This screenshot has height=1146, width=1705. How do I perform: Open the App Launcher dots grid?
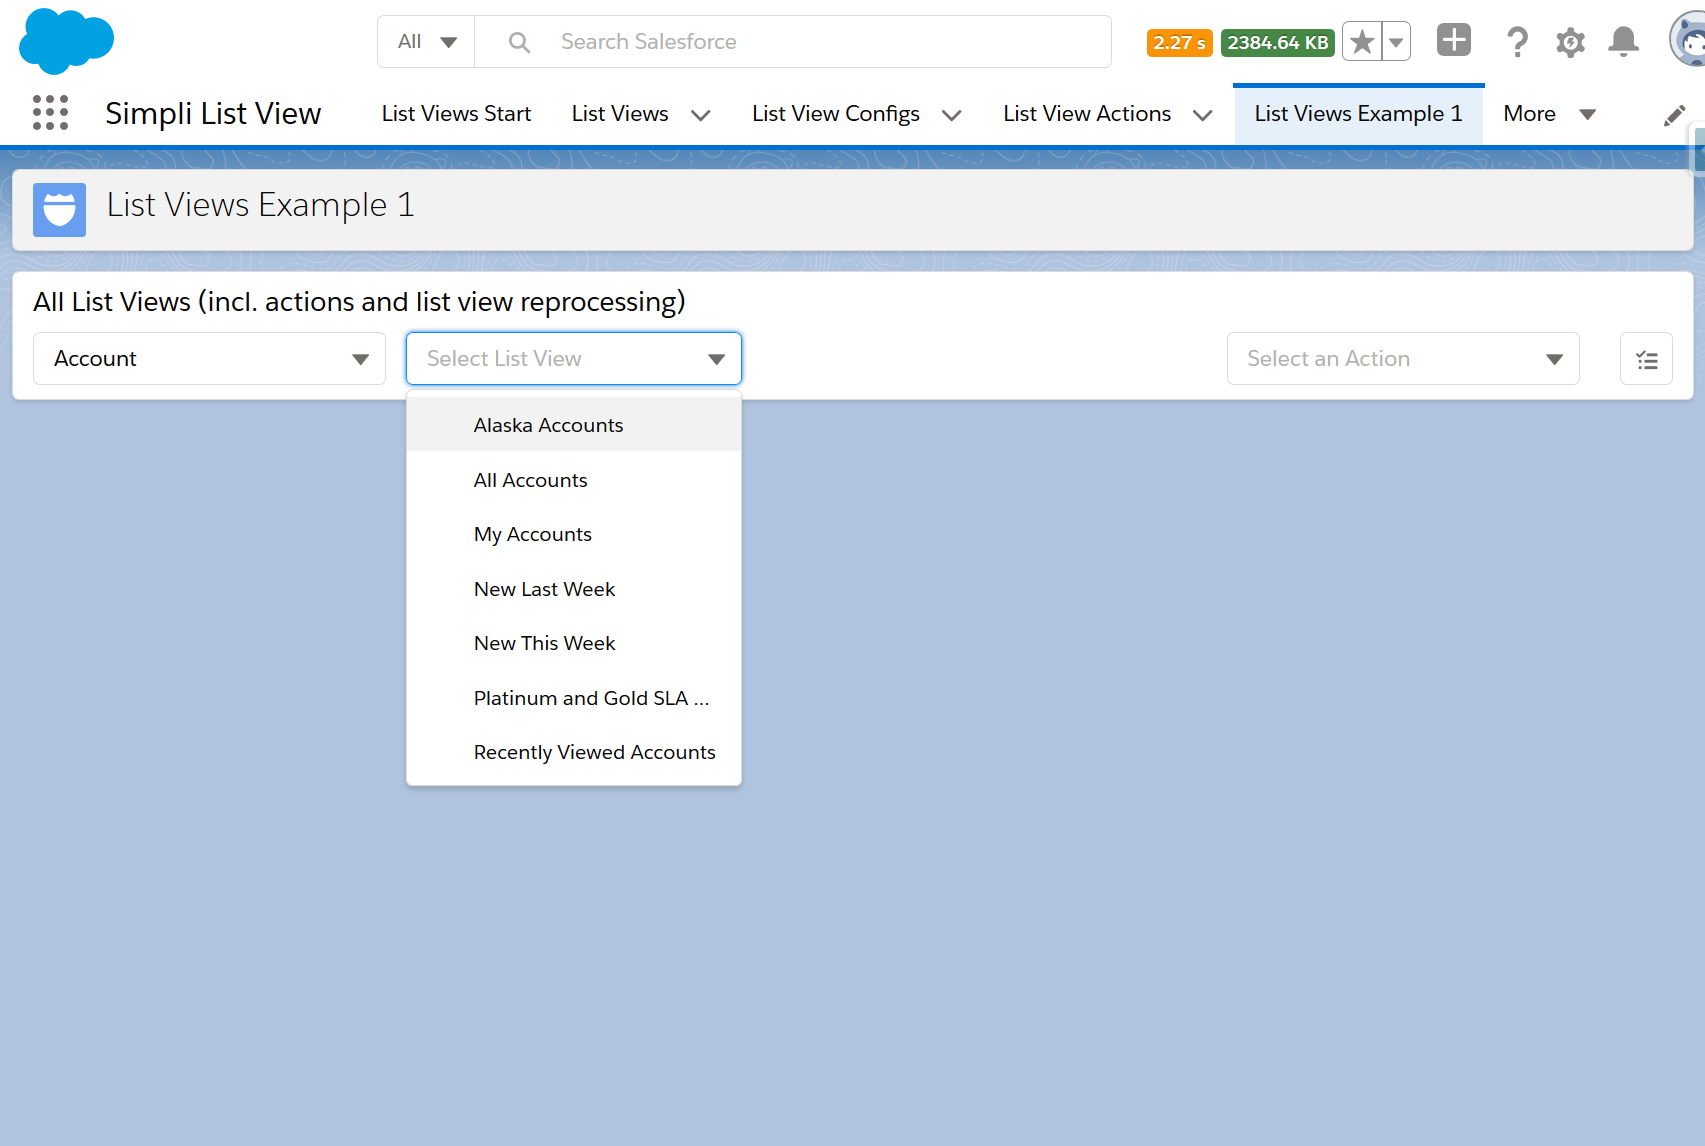(x=50, y=113)
